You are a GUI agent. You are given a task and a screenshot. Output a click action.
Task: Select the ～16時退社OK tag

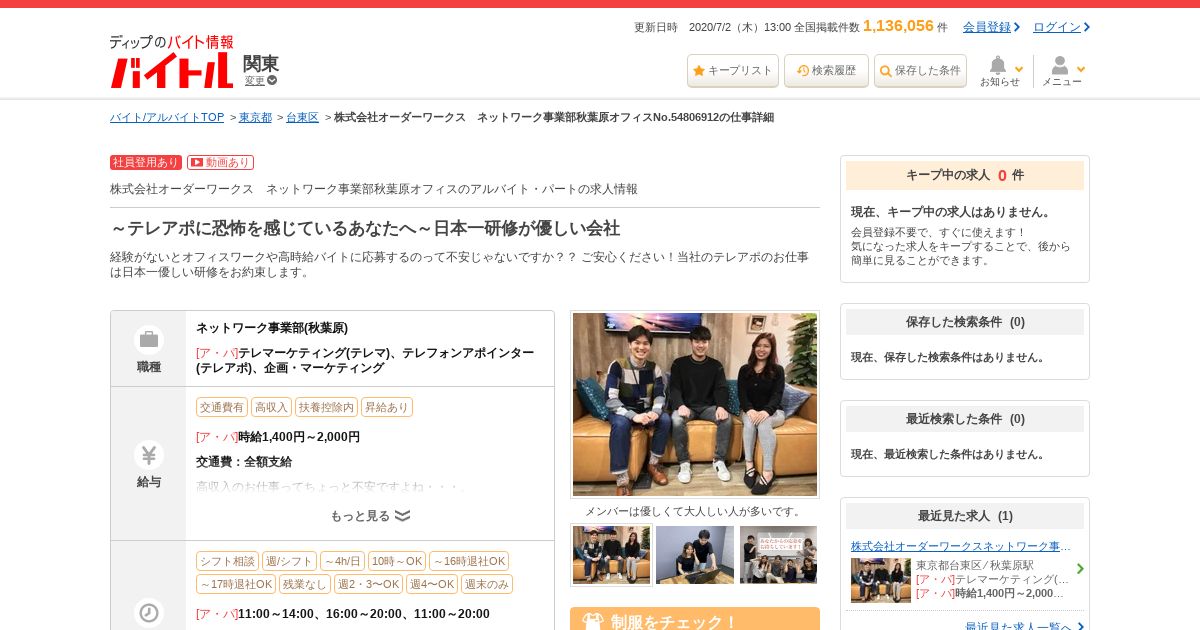[469, 561]
